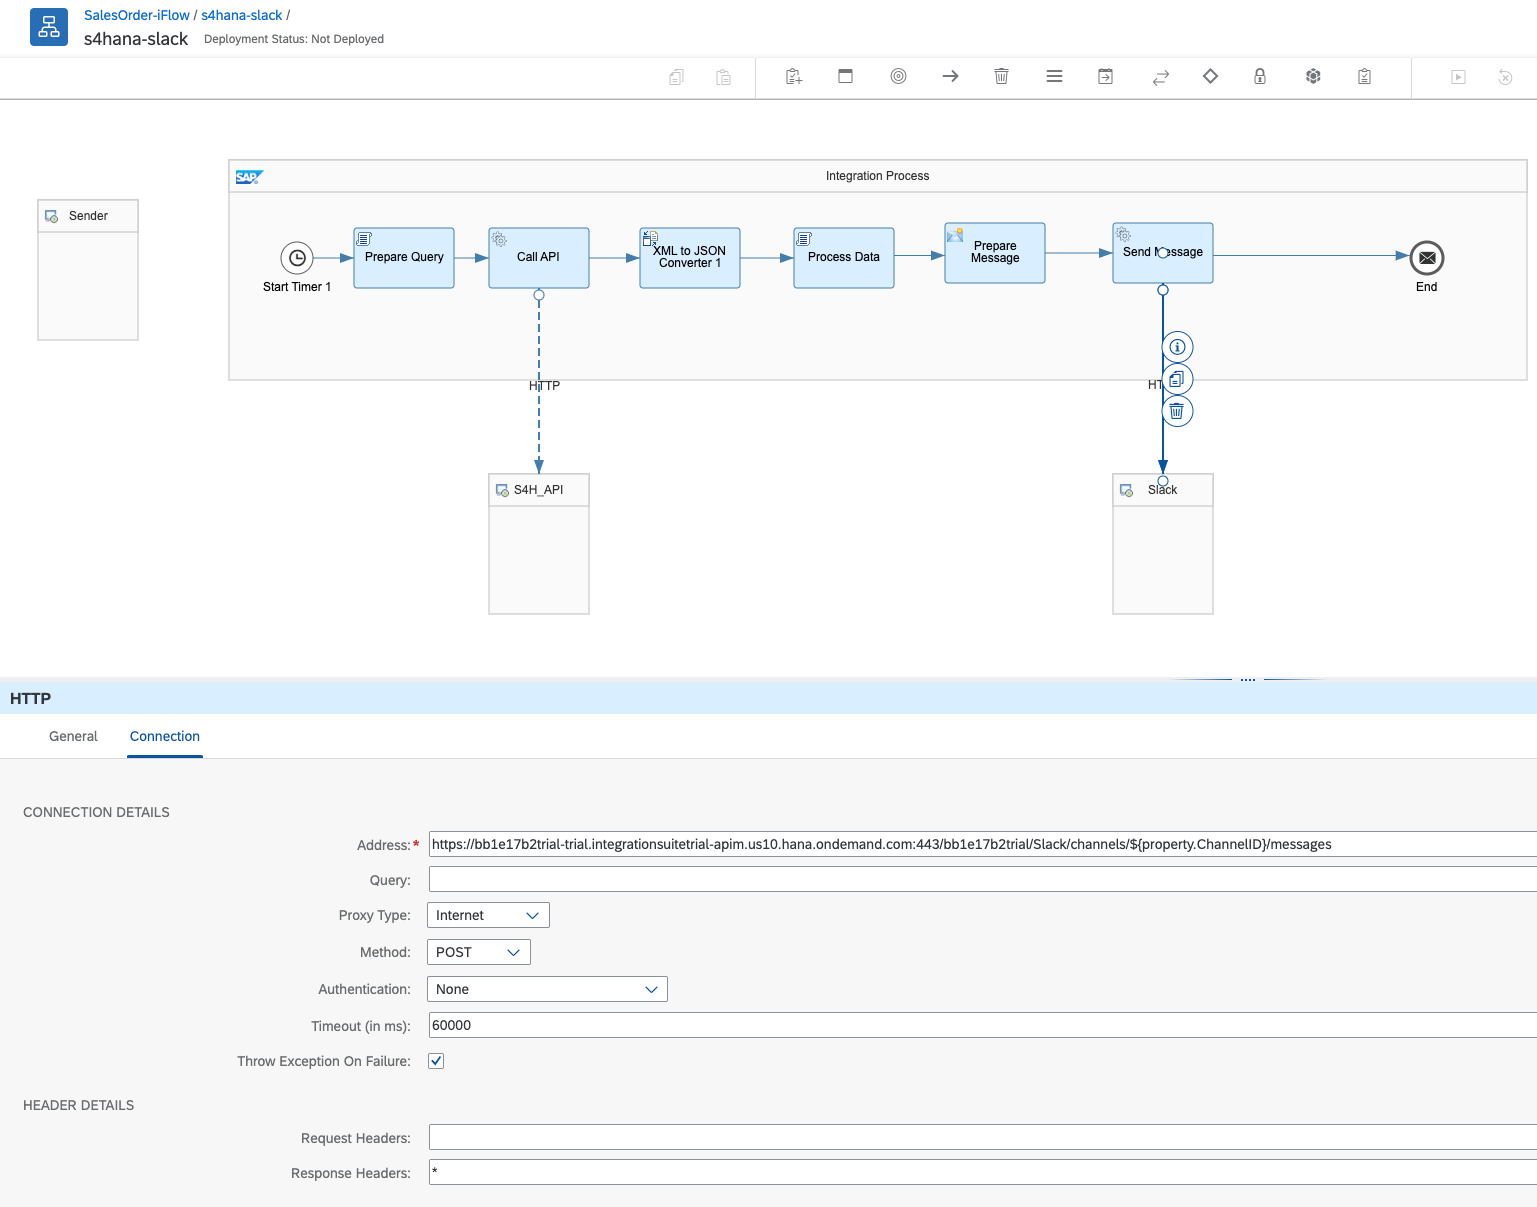Select the Sender participant box
The image size is (1537, 1207).
point(88,270)
